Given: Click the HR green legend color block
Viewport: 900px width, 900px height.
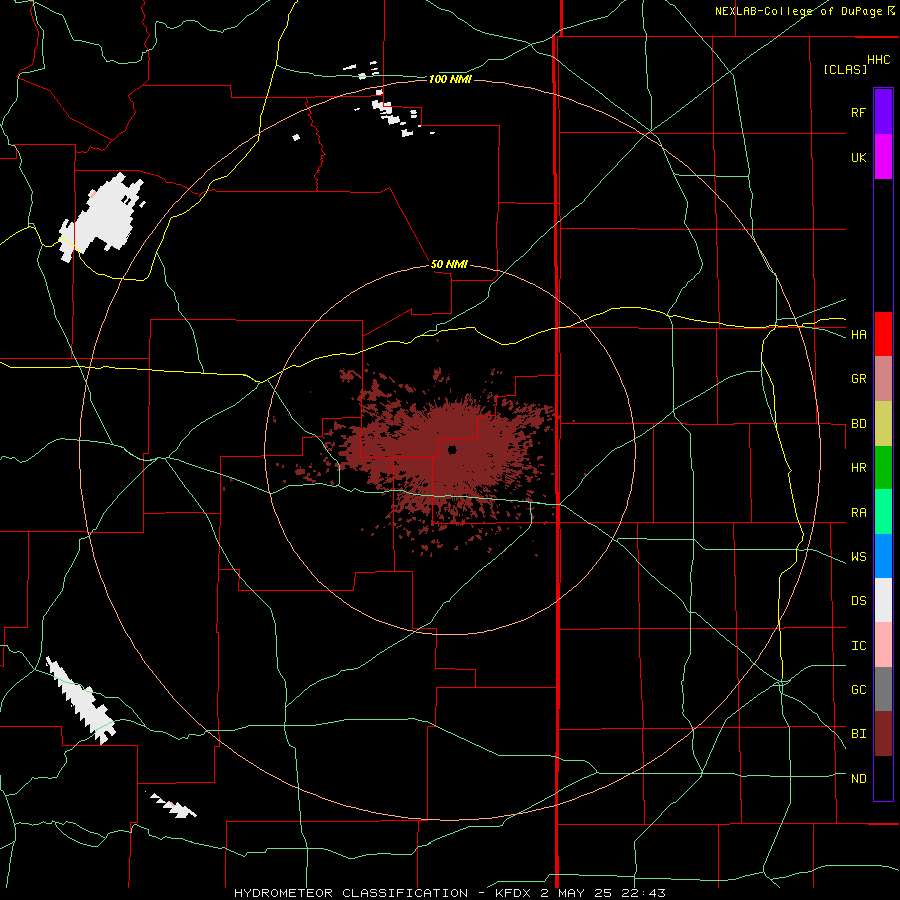Looking at the screenshot, I should (x=883, y=468).
